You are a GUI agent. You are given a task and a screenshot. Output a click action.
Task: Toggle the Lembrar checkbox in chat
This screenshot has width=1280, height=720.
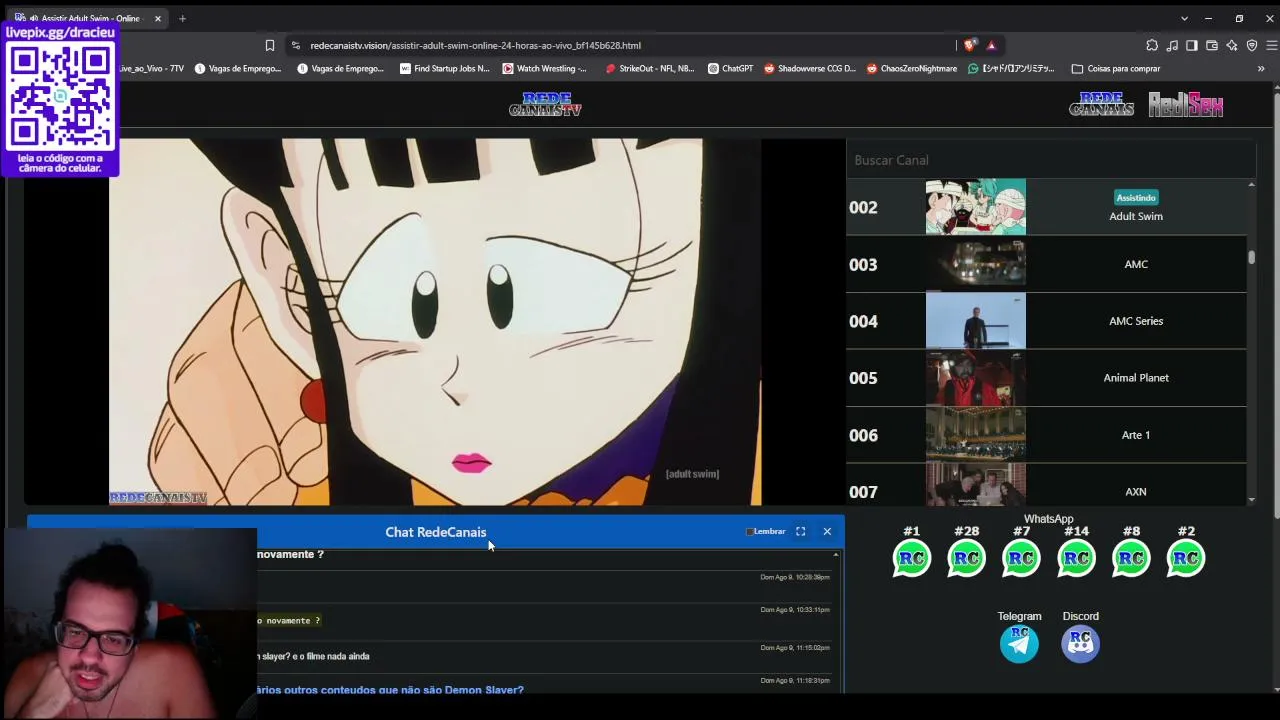click(x=749, y=532)
